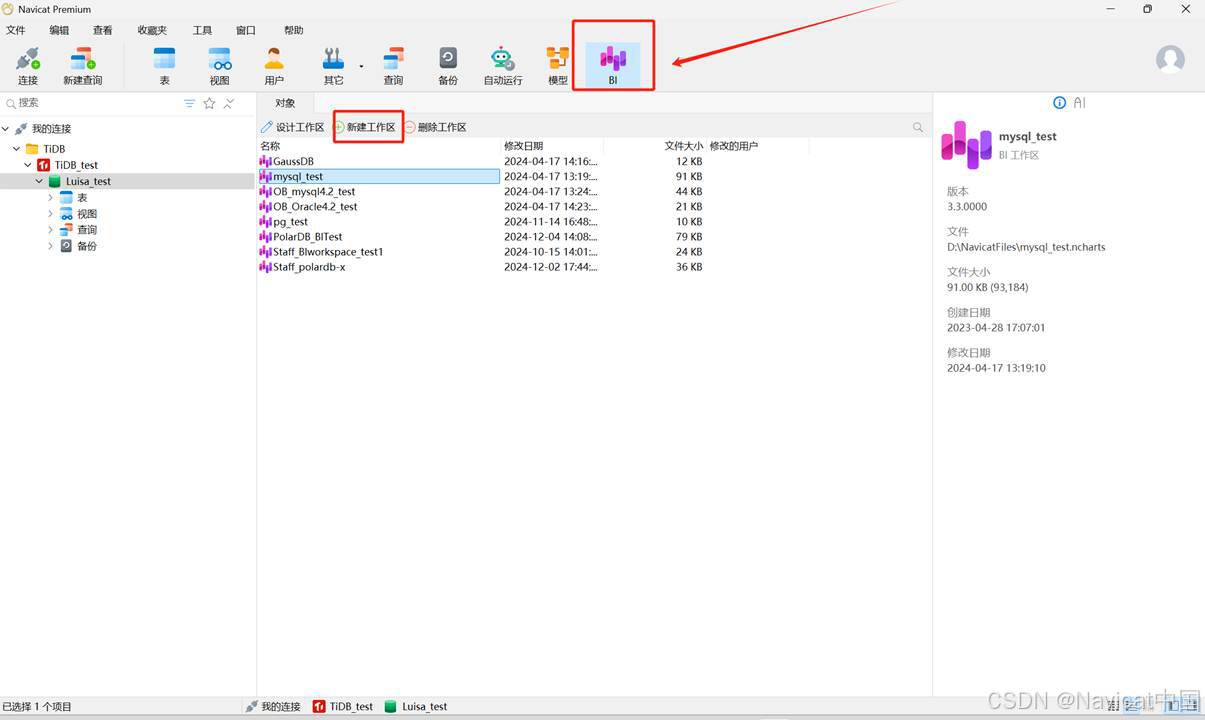Image resolution: width=1205 pixels, height=720 pixels.
Task: Select the mysql_test workspace row
Action: click(x=379, y=176)
